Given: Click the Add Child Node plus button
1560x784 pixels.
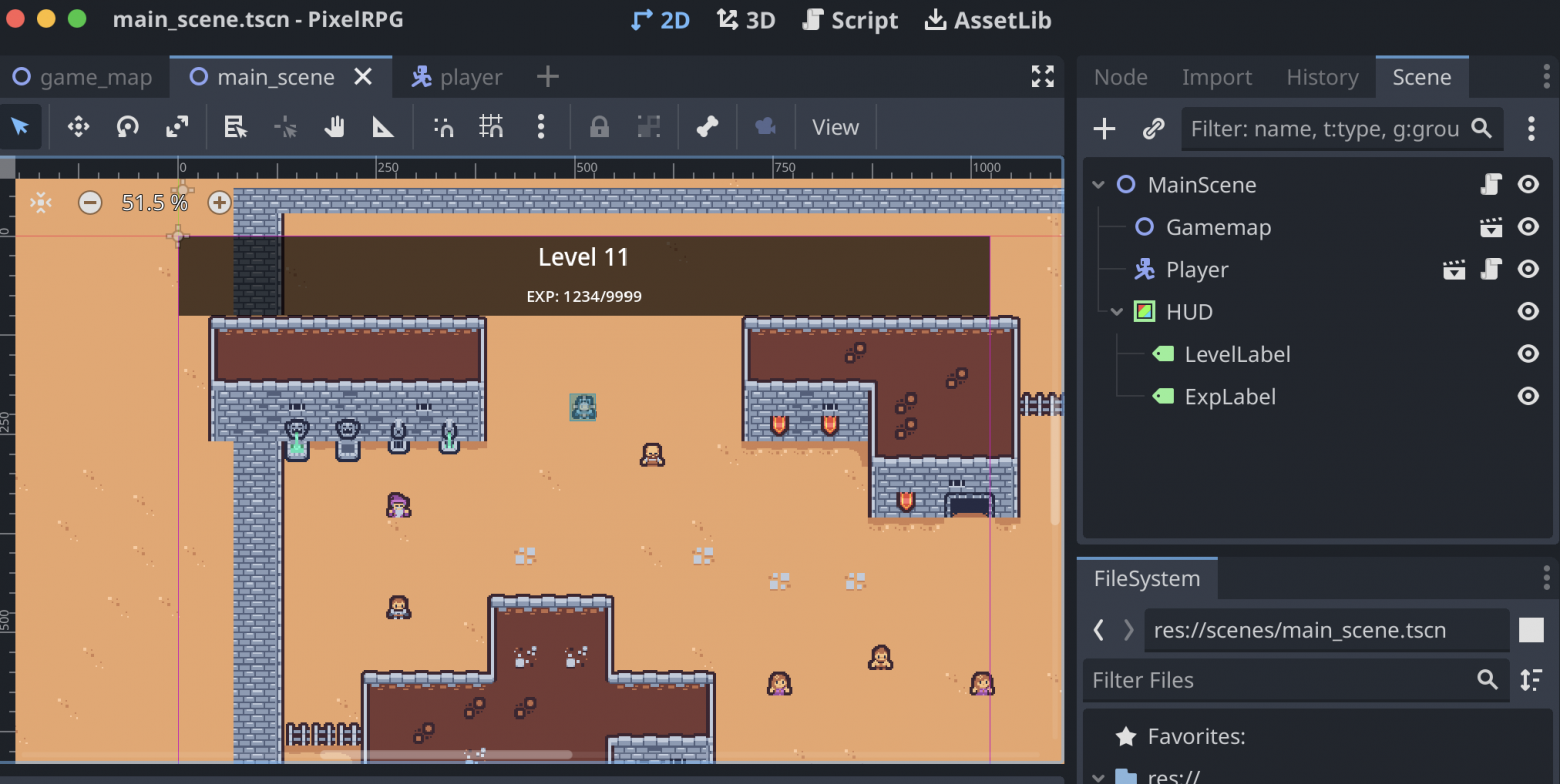Looking at the screenshot, I should click(x=1104, y=129).
